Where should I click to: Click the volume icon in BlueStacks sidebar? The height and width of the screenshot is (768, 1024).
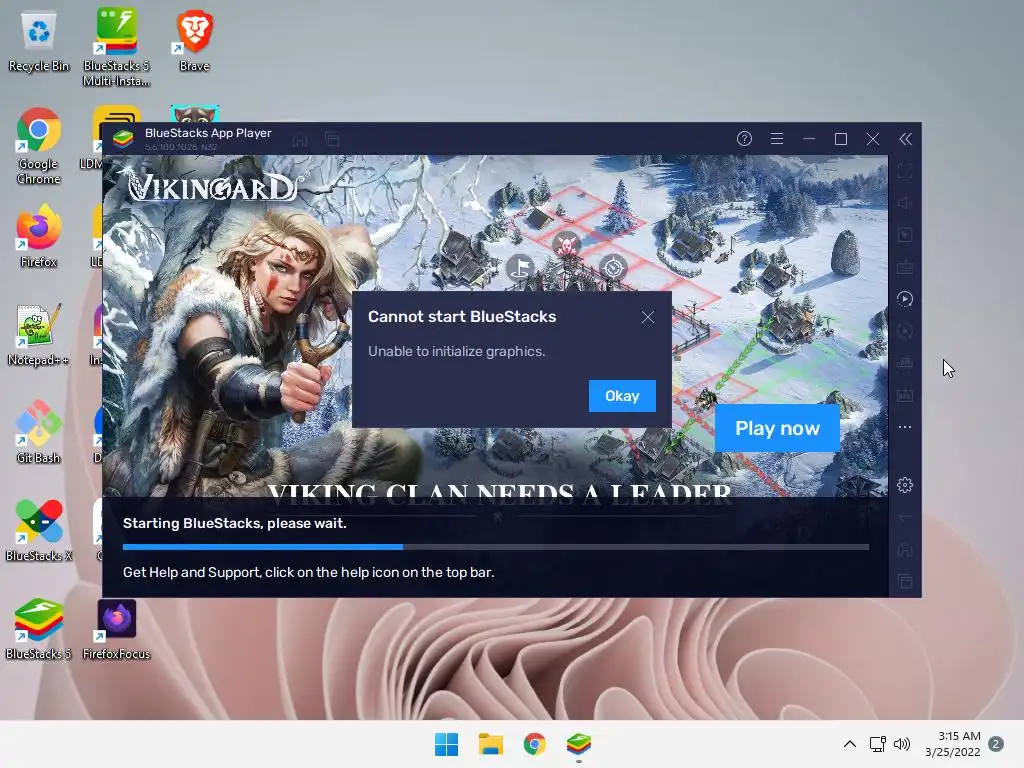click(904, 203)
